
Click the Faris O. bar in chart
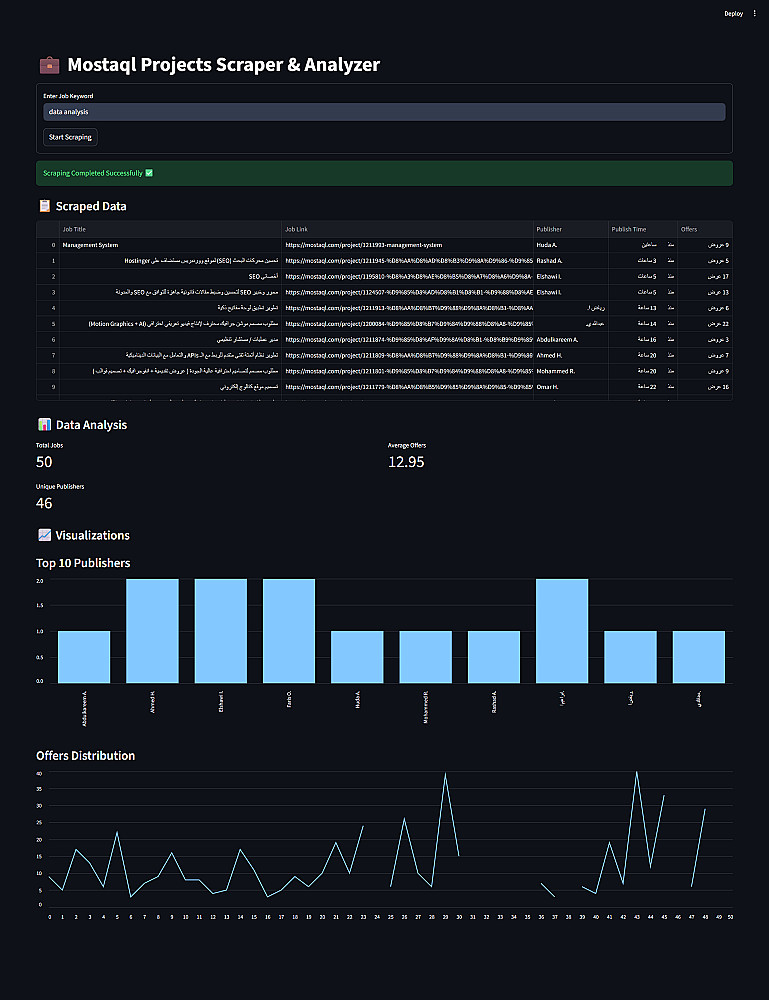(289, 631)
